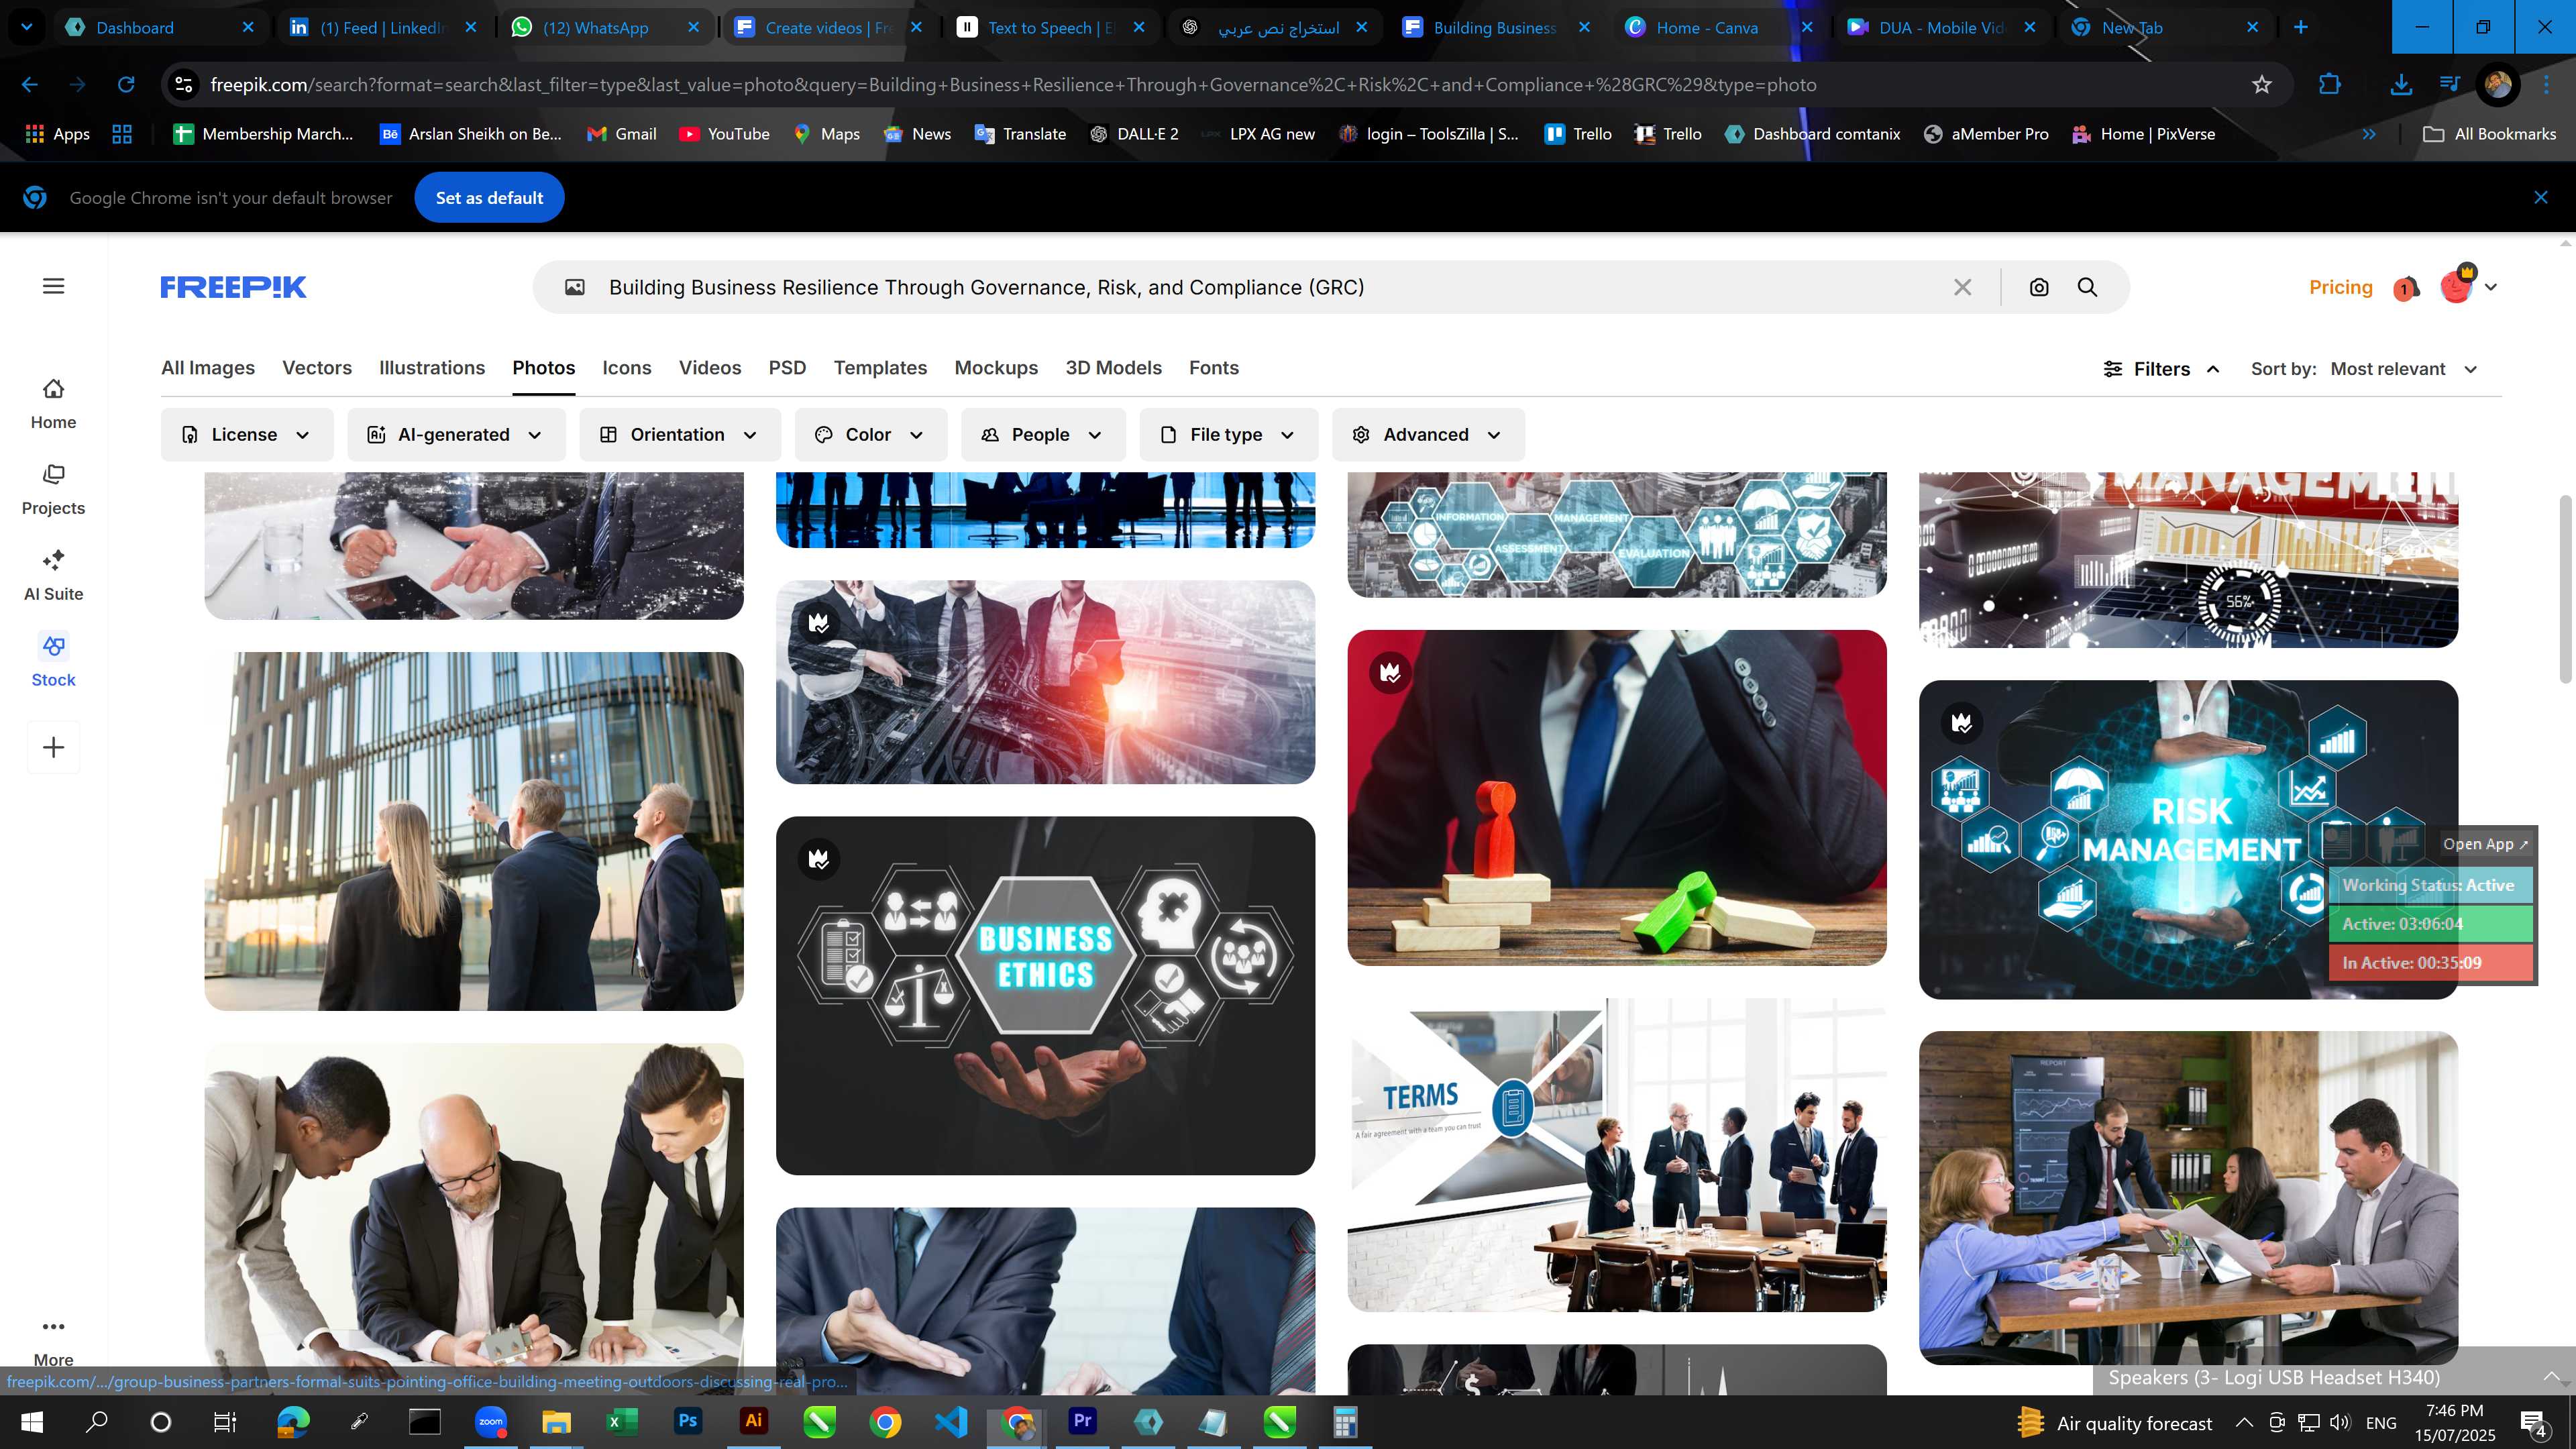Open the red and green pawn image
This screenshot has height=1449, width=2576.
pos(1616,797)
